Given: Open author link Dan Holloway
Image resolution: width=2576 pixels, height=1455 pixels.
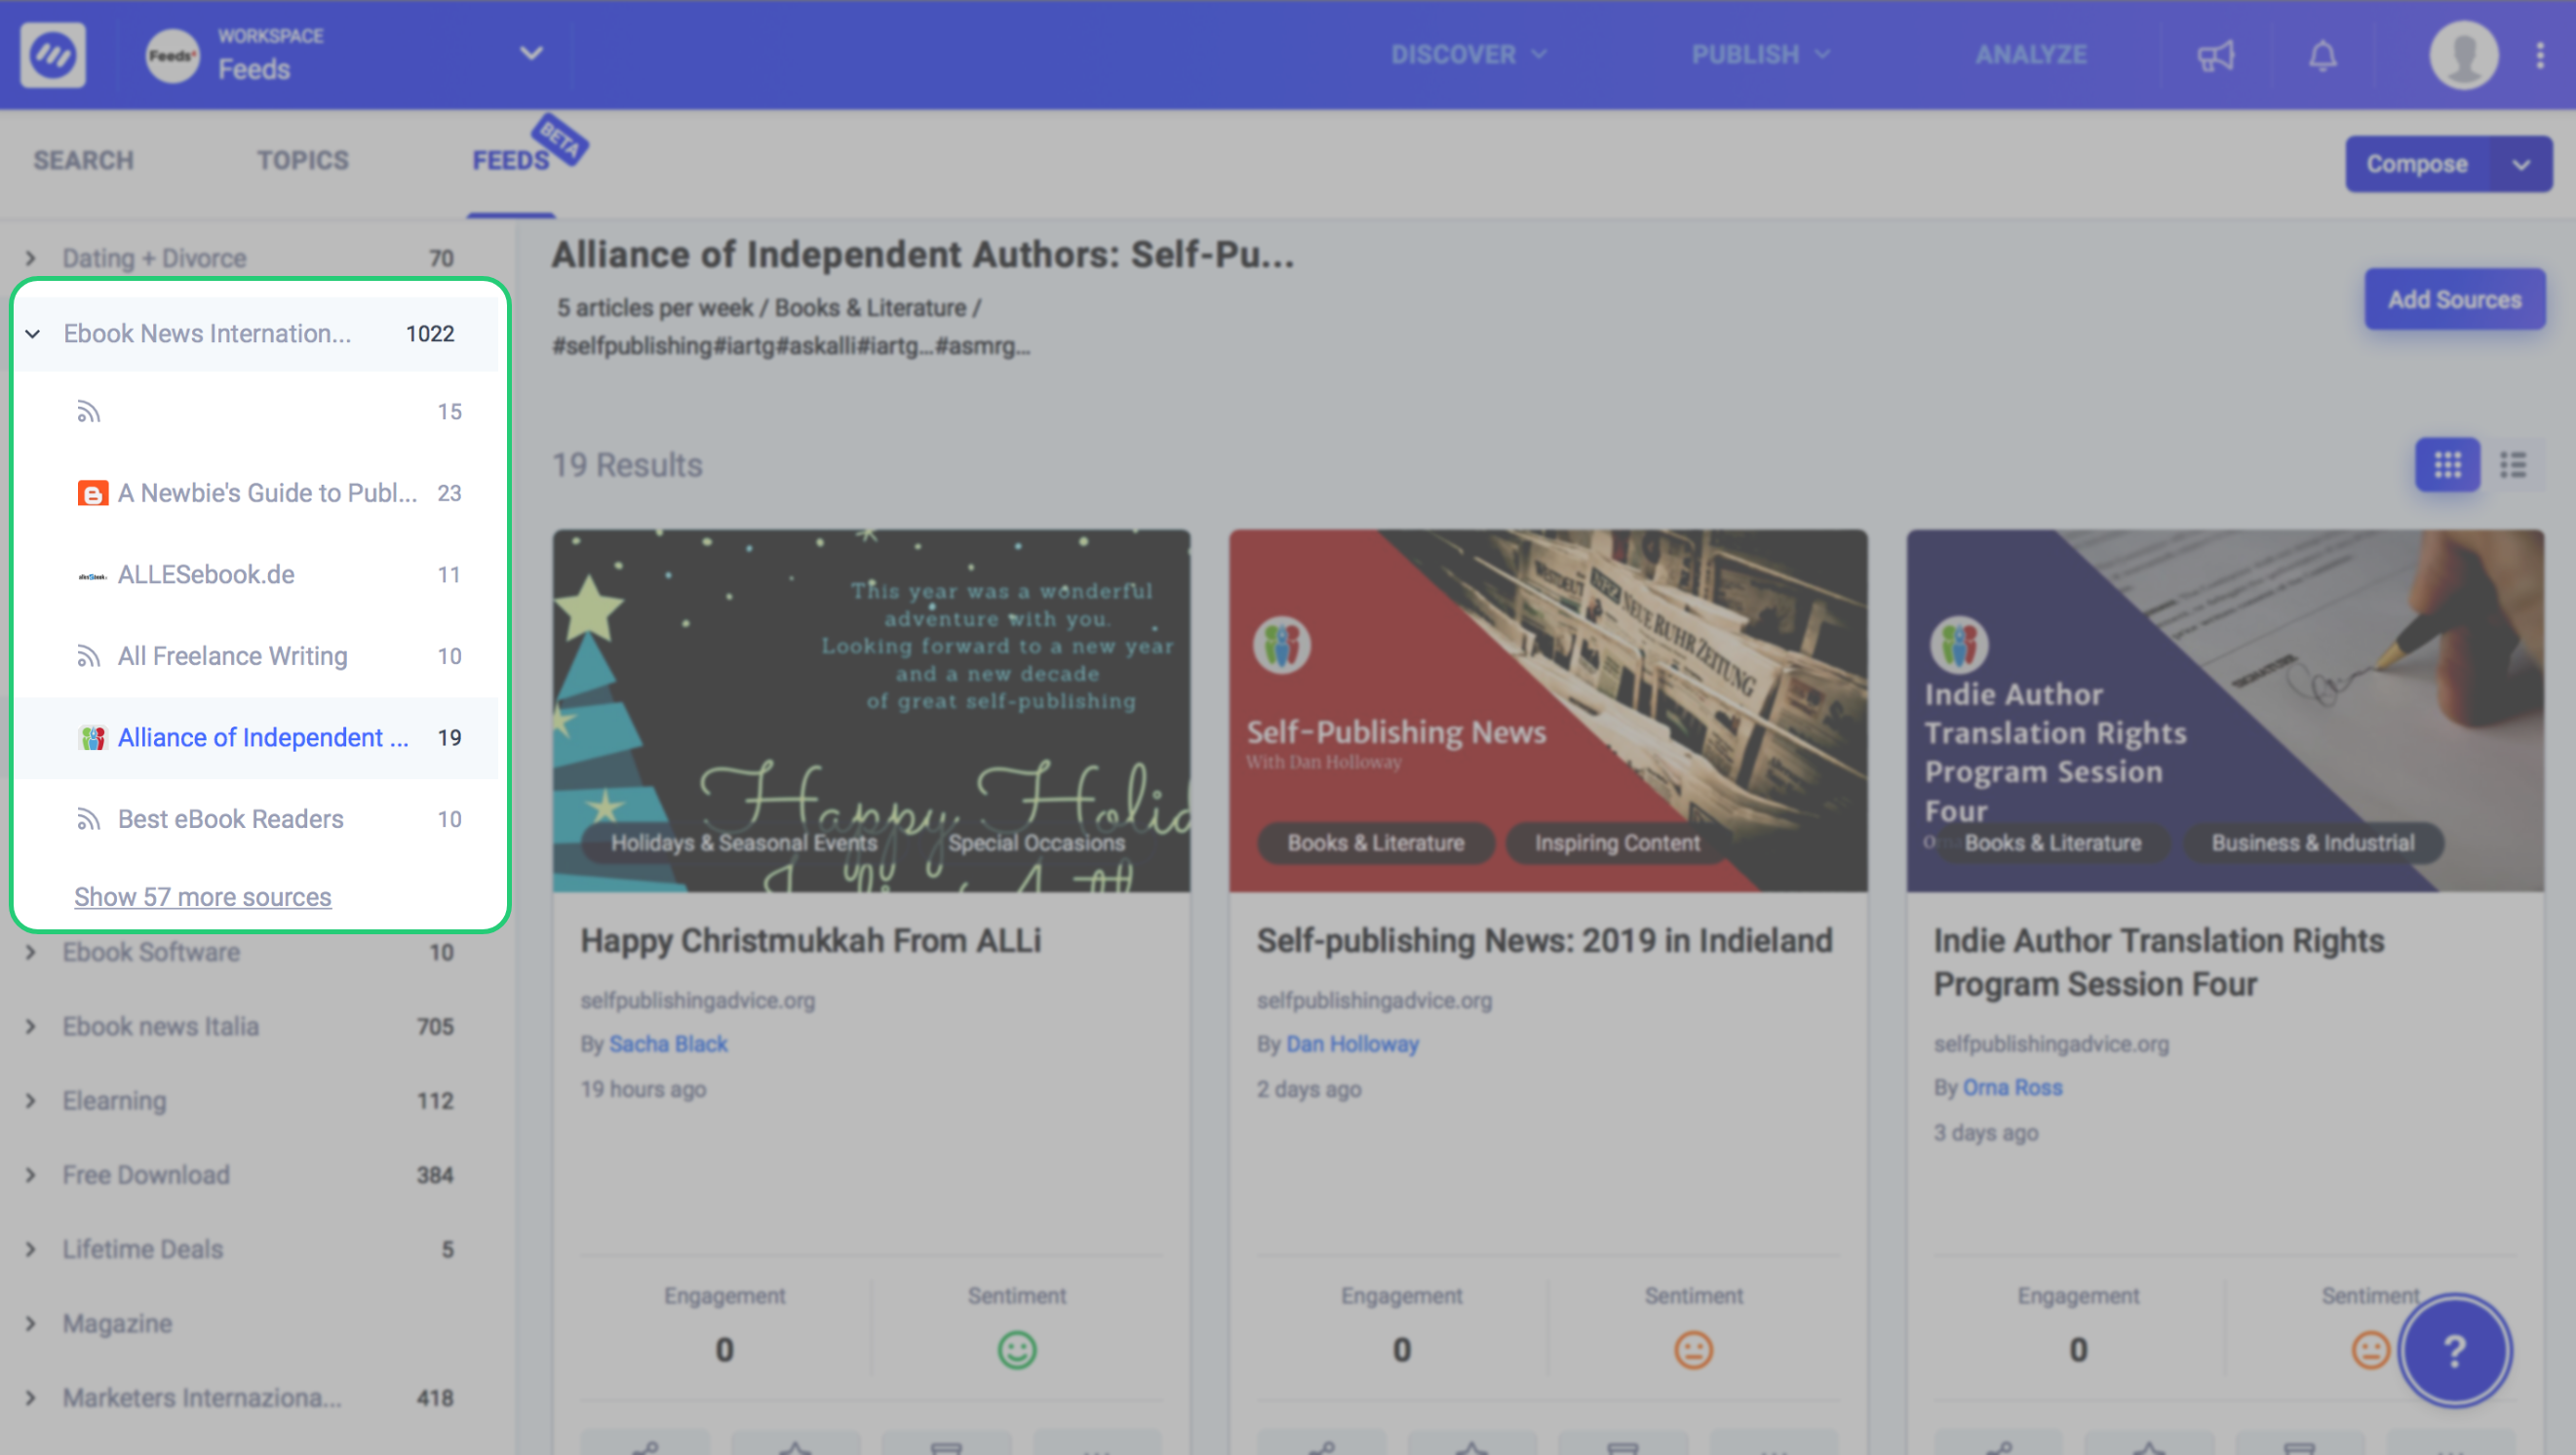Looking at the screenshot, I should [1352, 1044].
